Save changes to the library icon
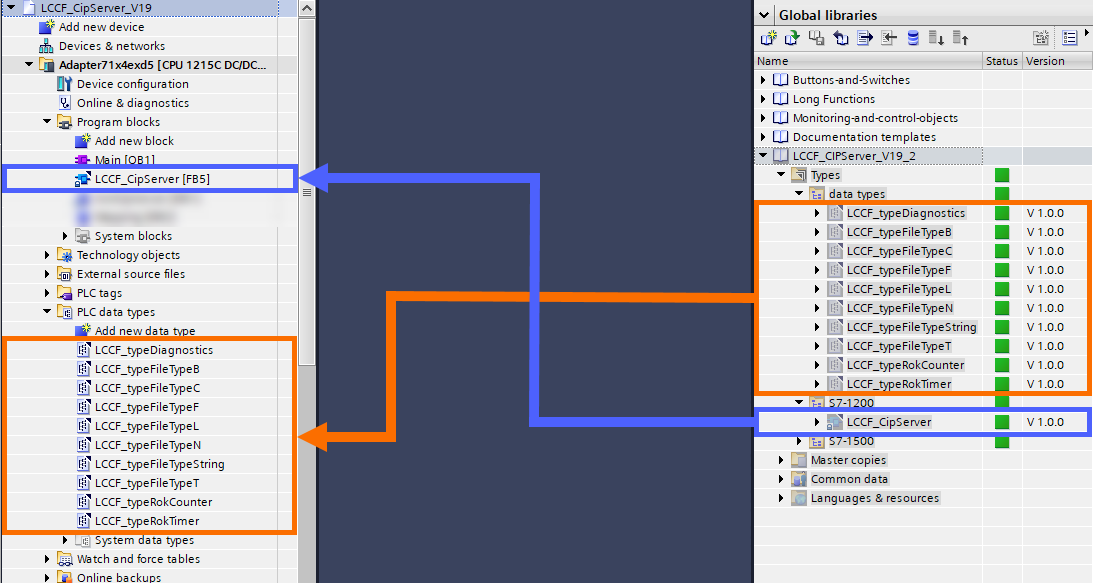The height and width of the screenshot is (583, 1093). pyautogui.click(x=816, y=38)
